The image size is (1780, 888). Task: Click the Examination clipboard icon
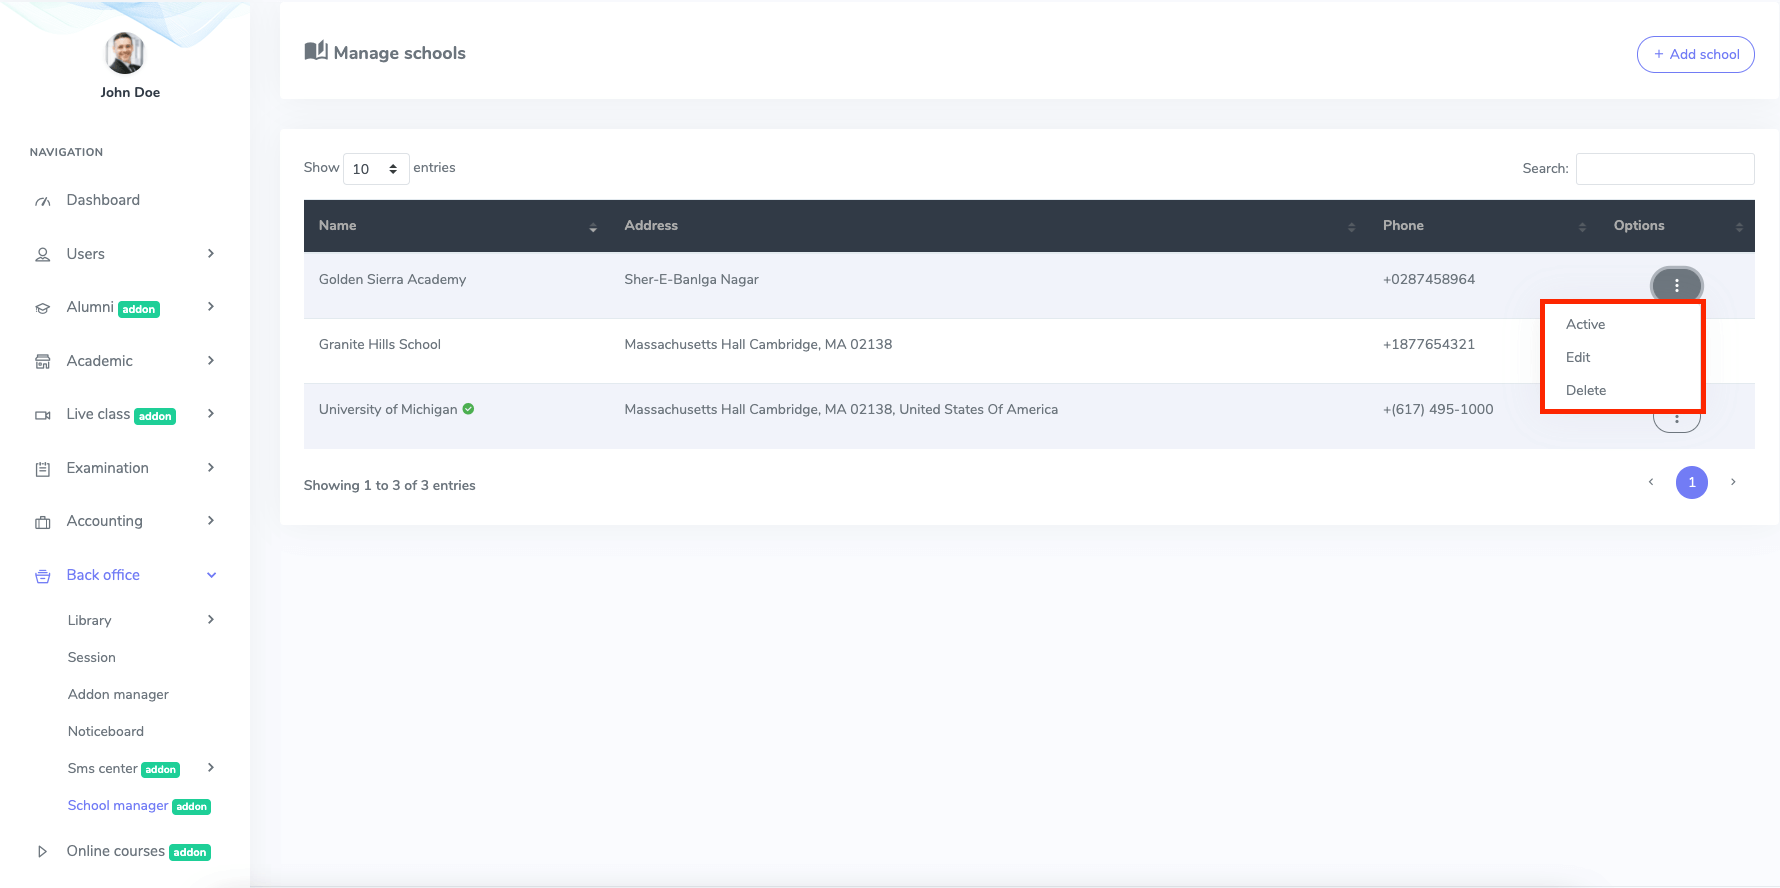click(x=42, y=469)
